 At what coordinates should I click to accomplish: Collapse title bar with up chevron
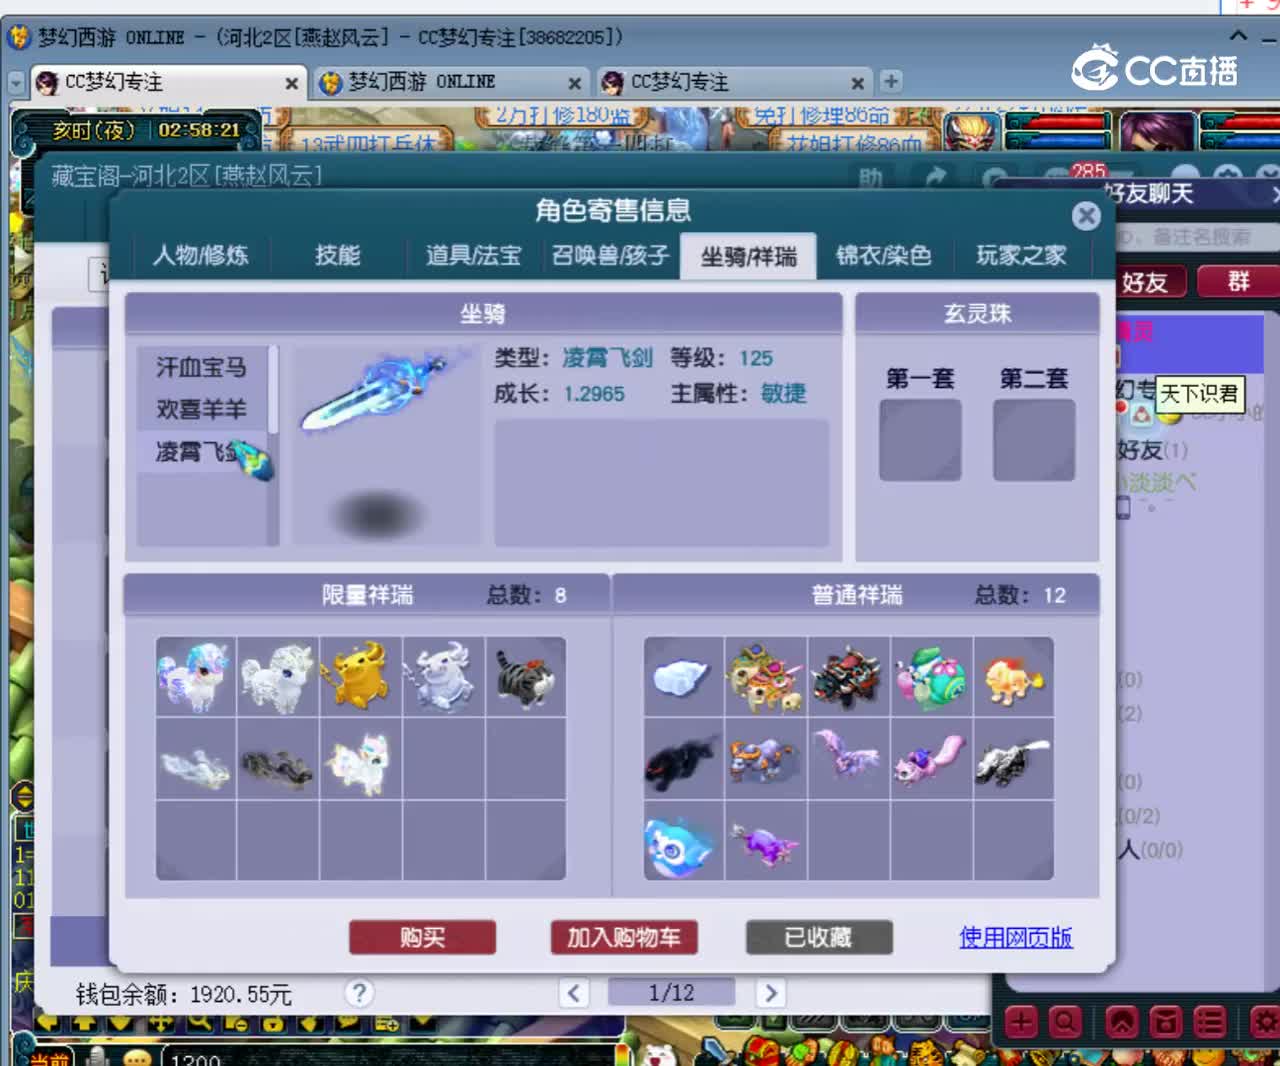pyautogui.click(x=1238, y=36)
